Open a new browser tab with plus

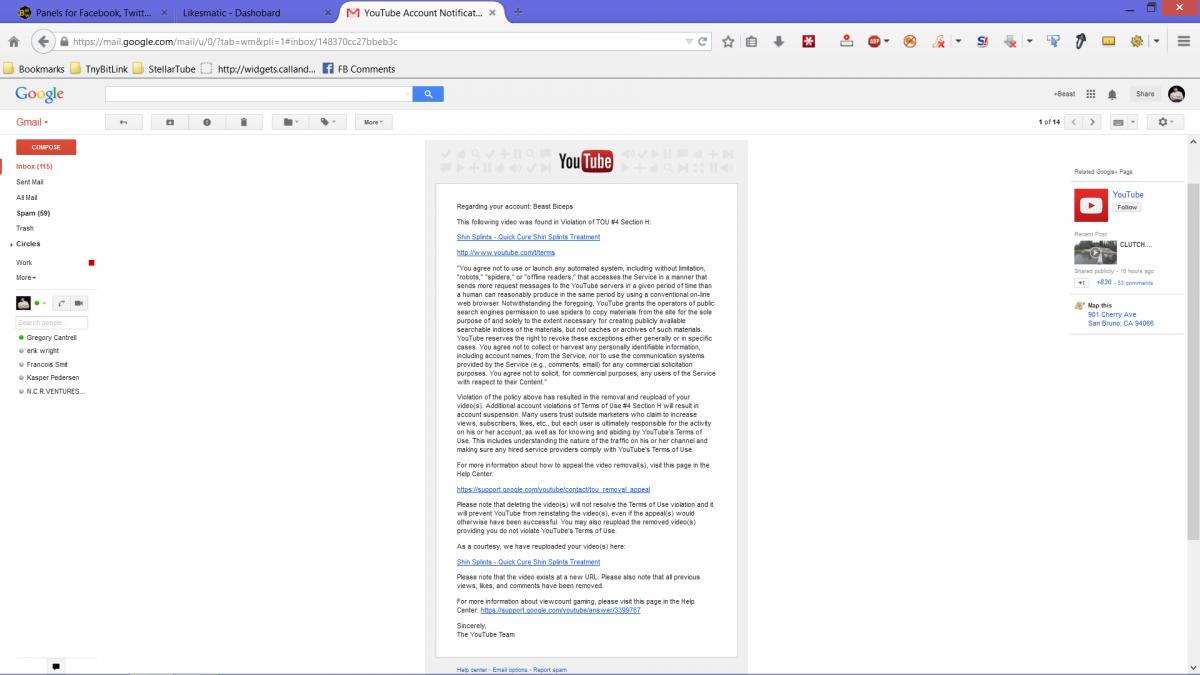tap(517, 12)
